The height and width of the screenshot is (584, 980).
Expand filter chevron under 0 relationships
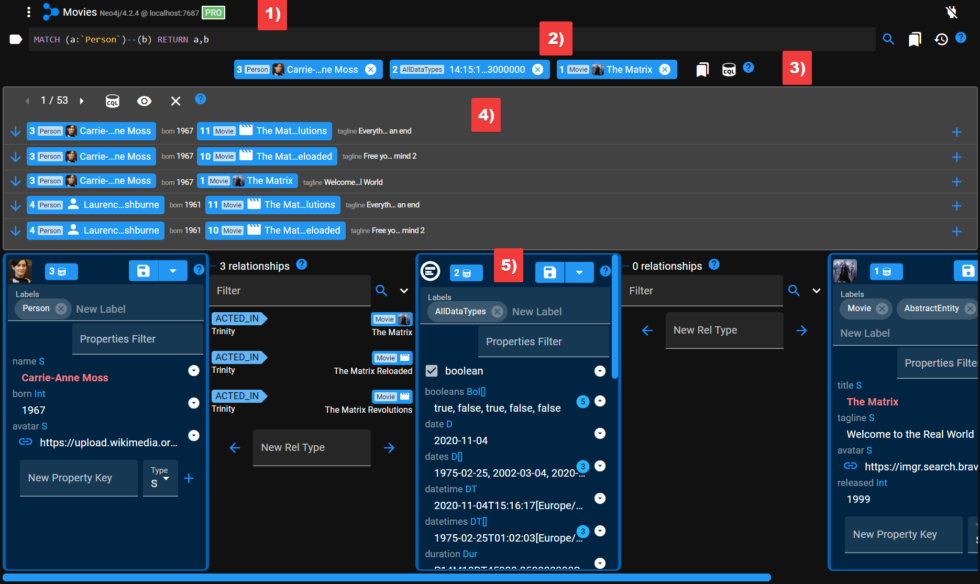coord(816,291)
